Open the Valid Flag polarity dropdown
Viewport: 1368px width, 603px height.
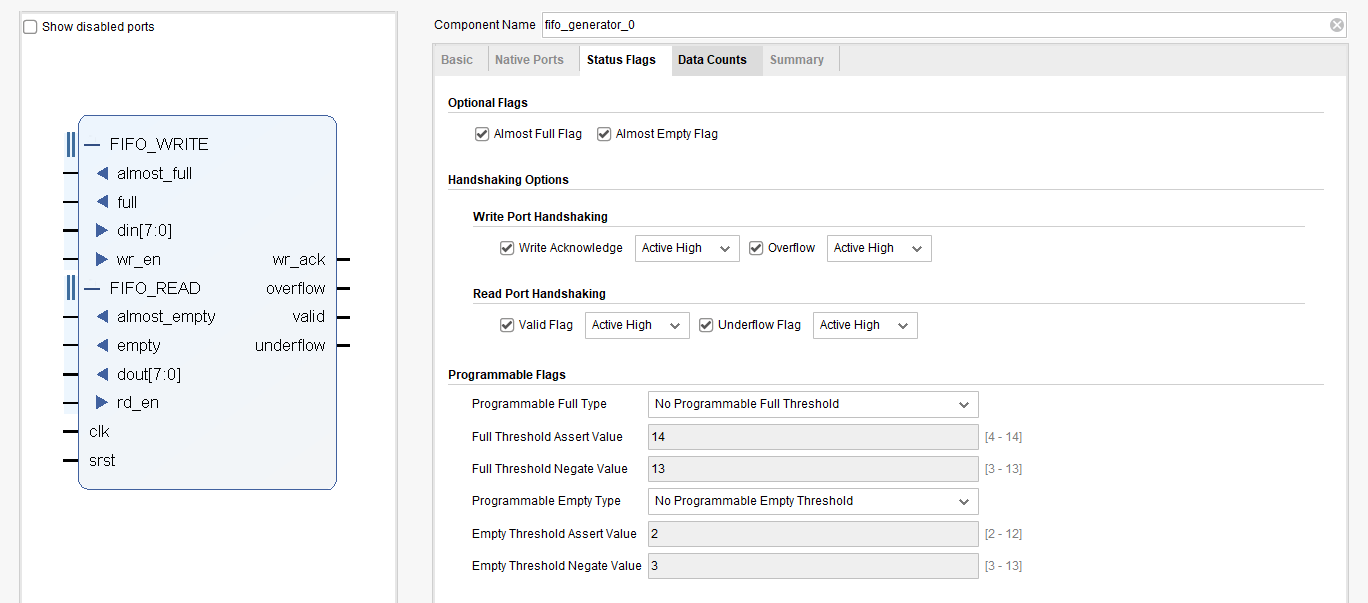coord(636,326)
